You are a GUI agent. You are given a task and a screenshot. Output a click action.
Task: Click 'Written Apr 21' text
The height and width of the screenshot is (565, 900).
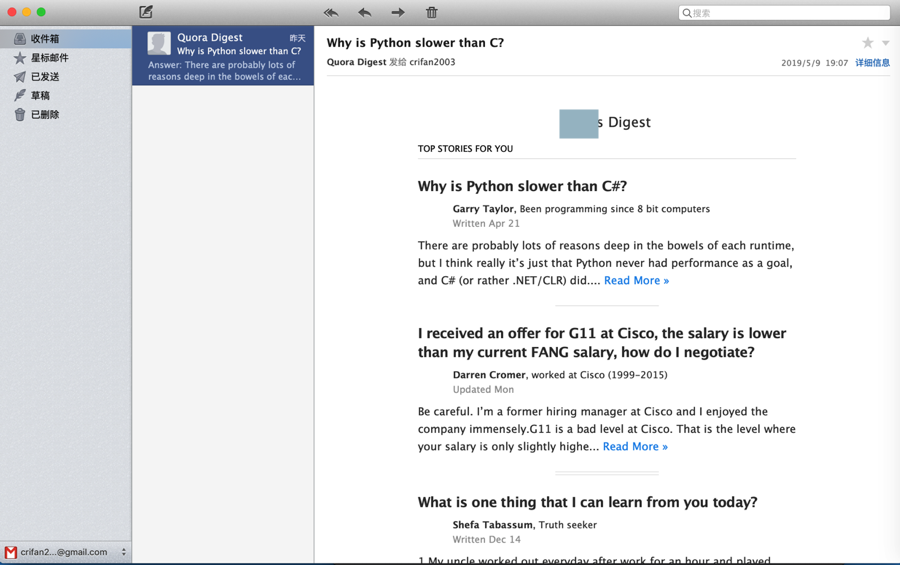486,223
